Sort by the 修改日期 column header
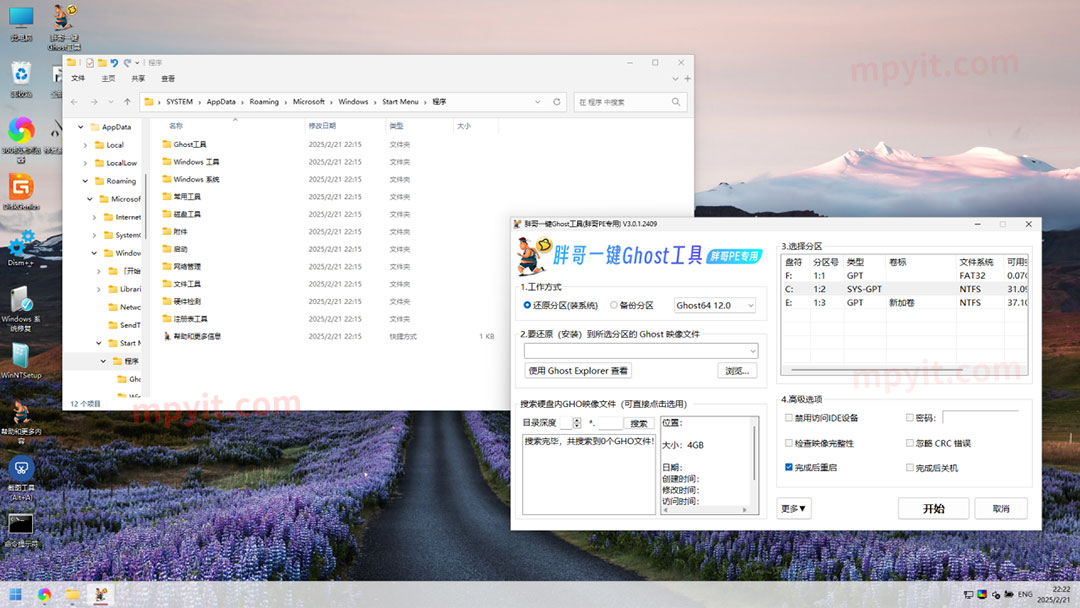Viewport: 1080px width, 608px height. [322, 126]
